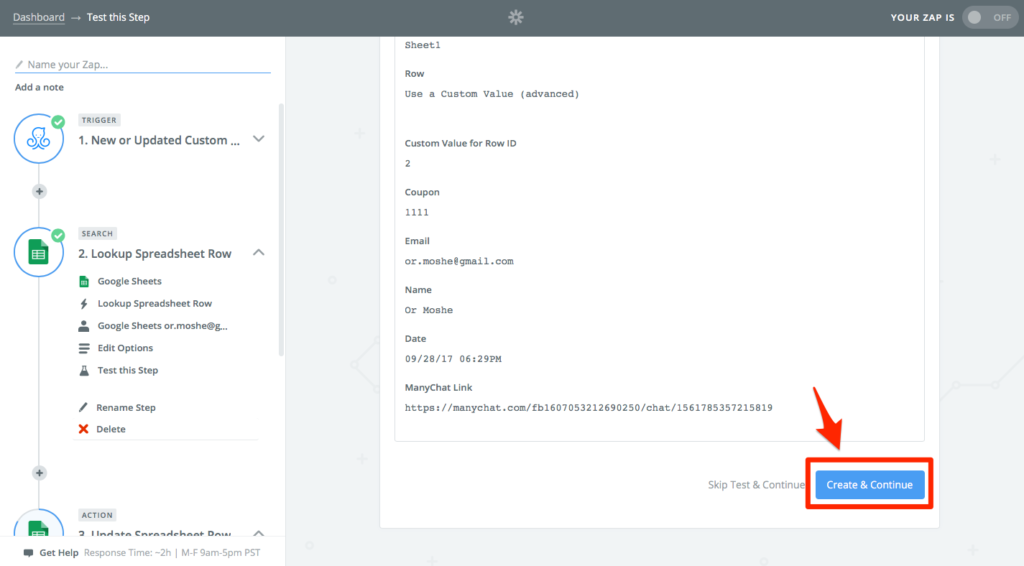The image size is (1024, 566).
Task: Select Google Sheets or.moshe@g... account substep
Action: pos(163,326)
